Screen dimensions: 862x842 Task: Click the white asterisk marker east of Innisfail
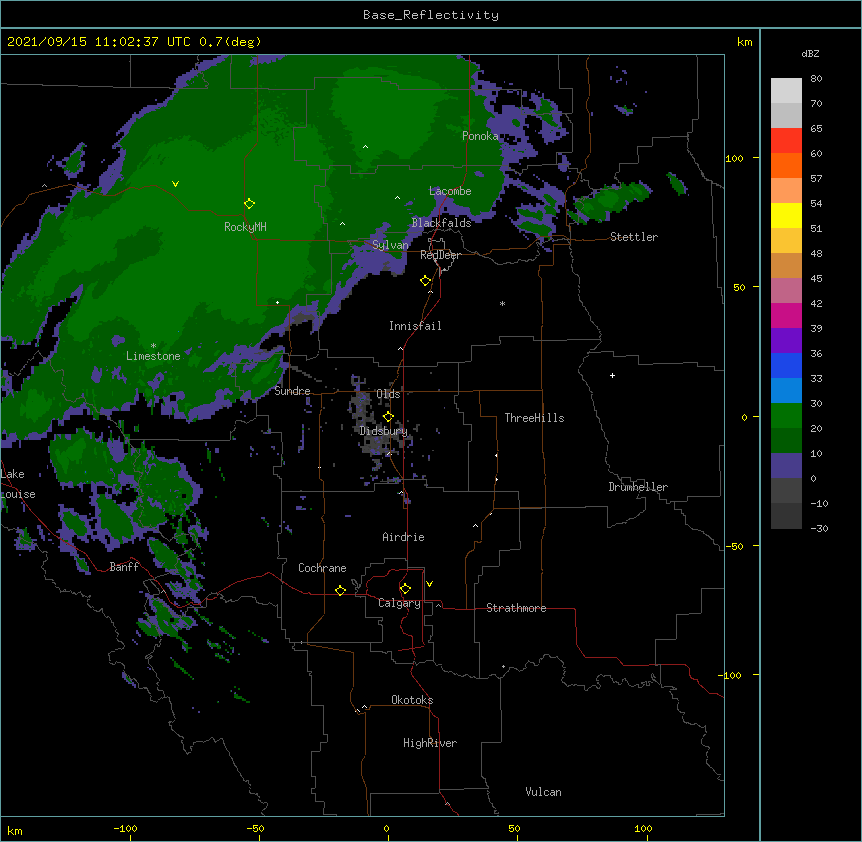502,303
